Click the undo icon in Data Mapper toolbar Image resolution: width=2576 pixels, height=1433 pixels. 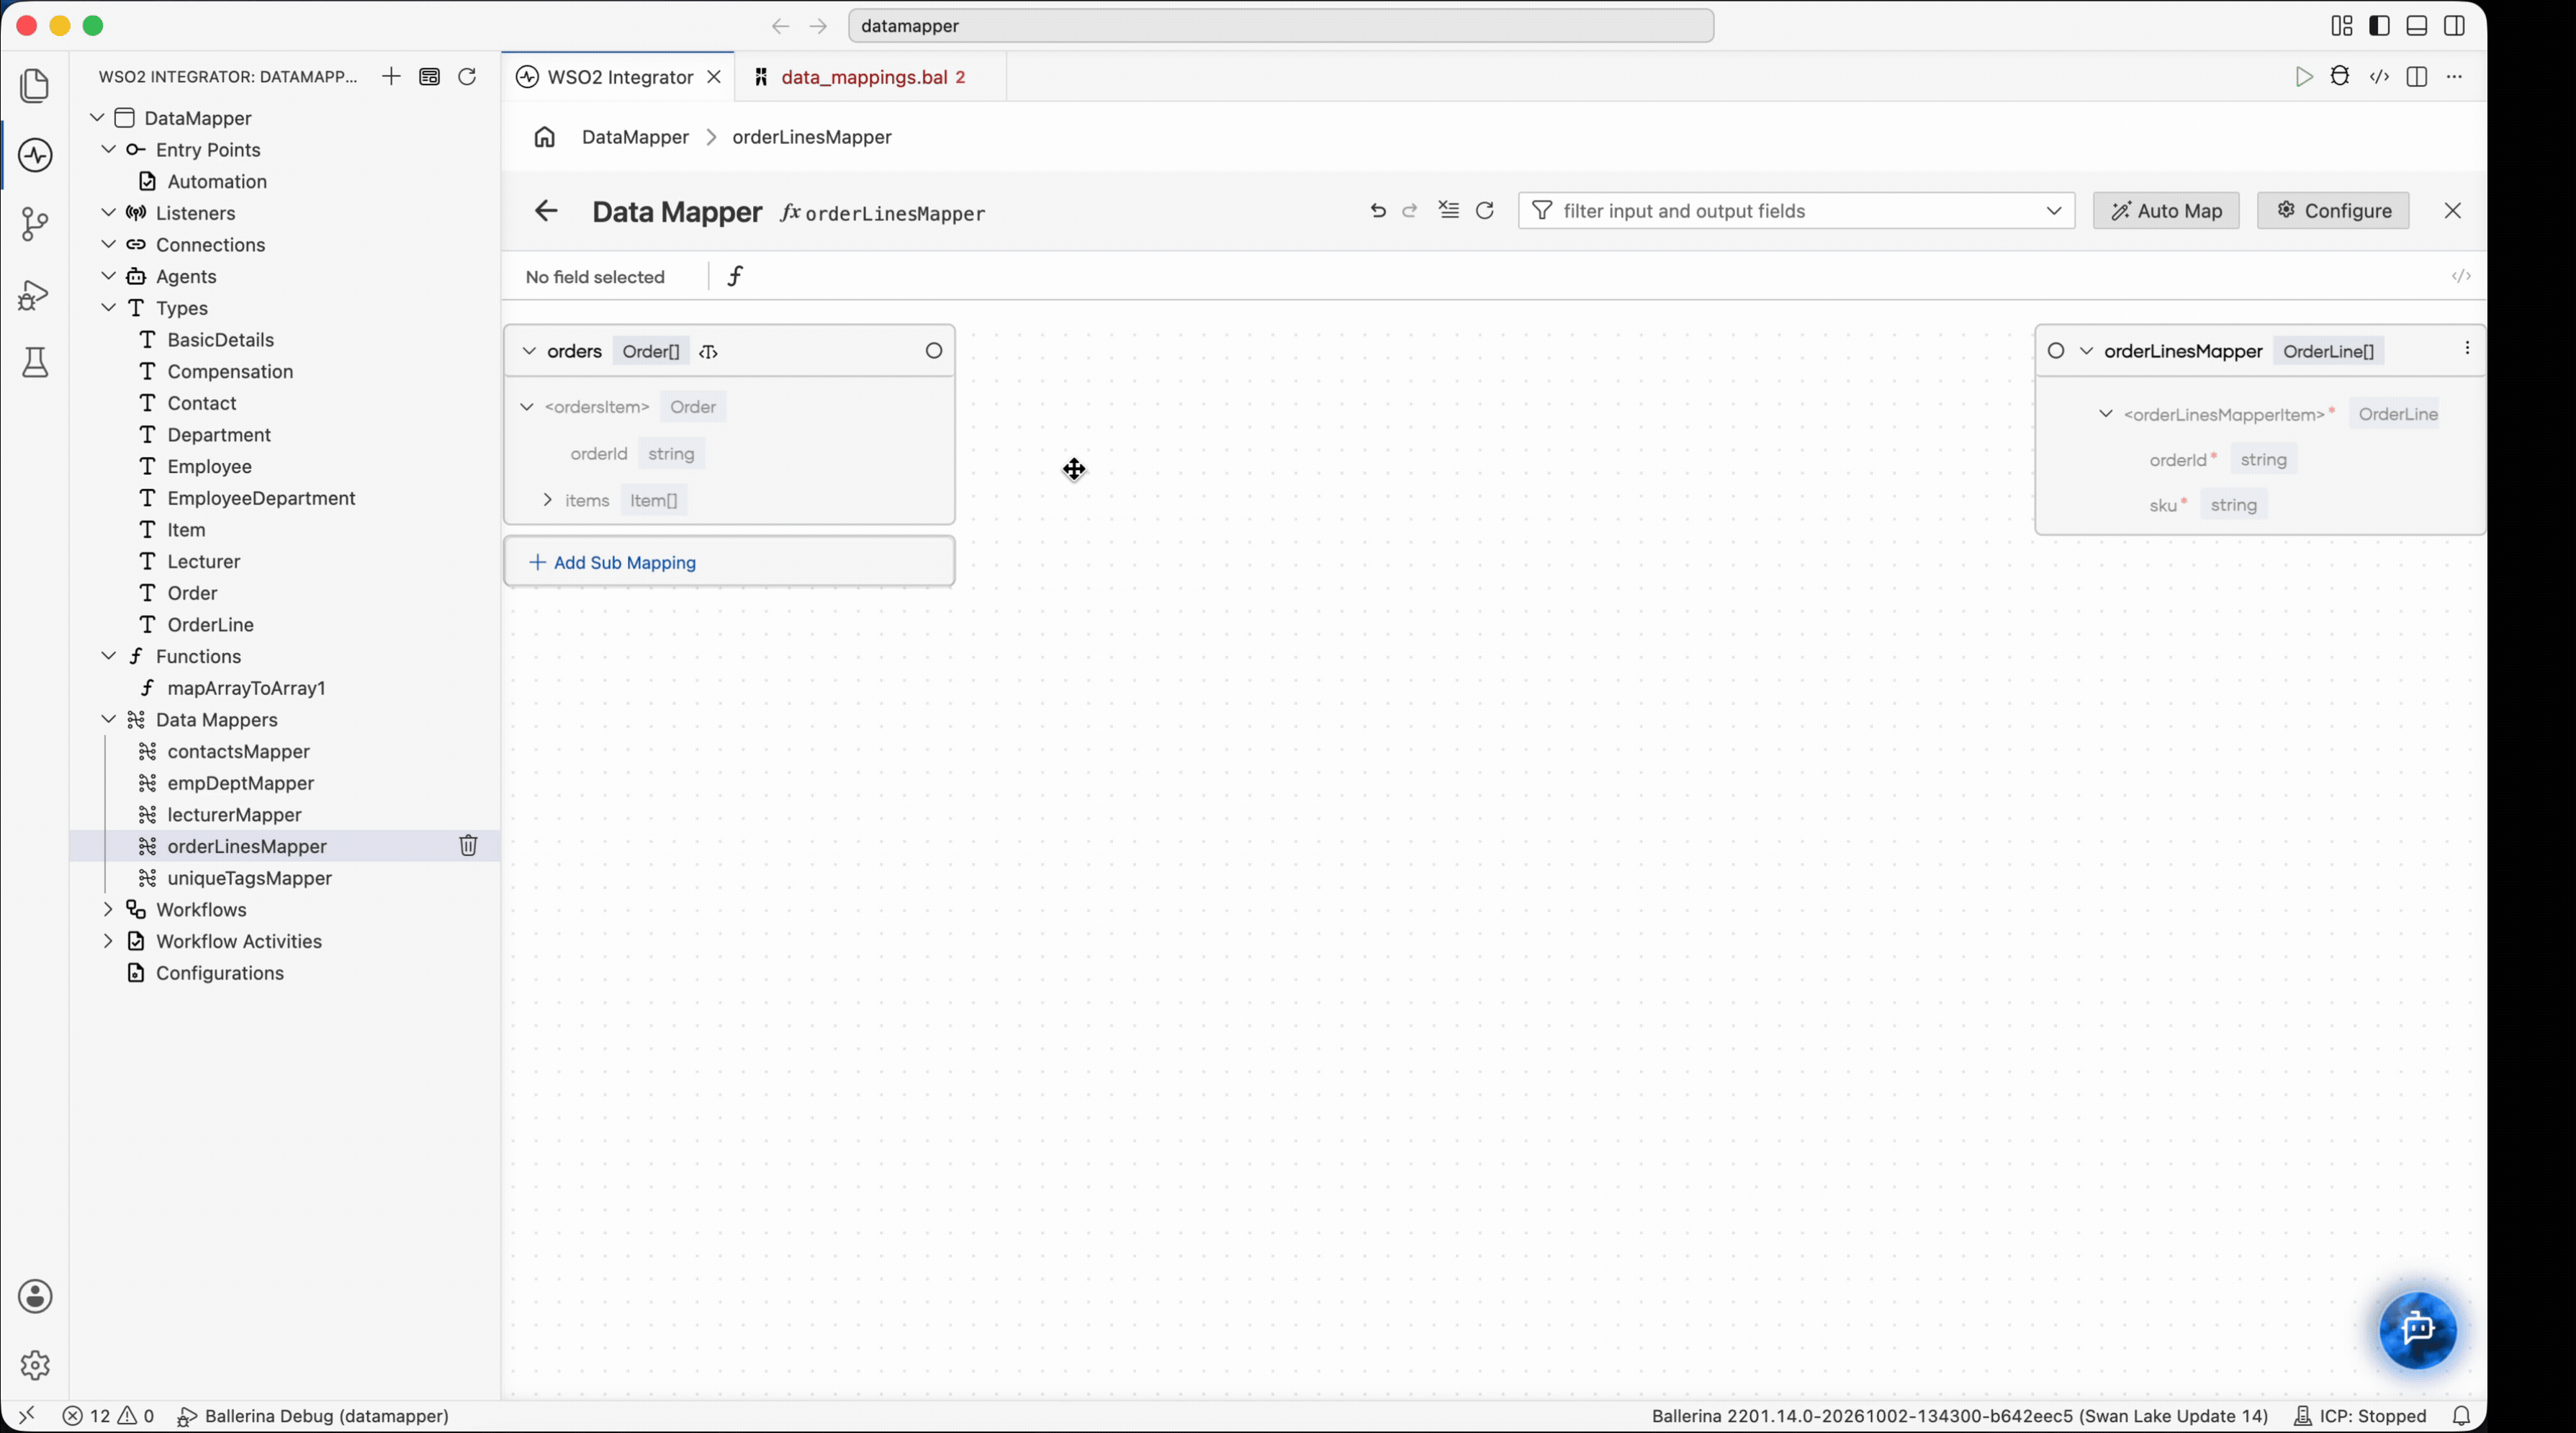(x=1378, y=211)
